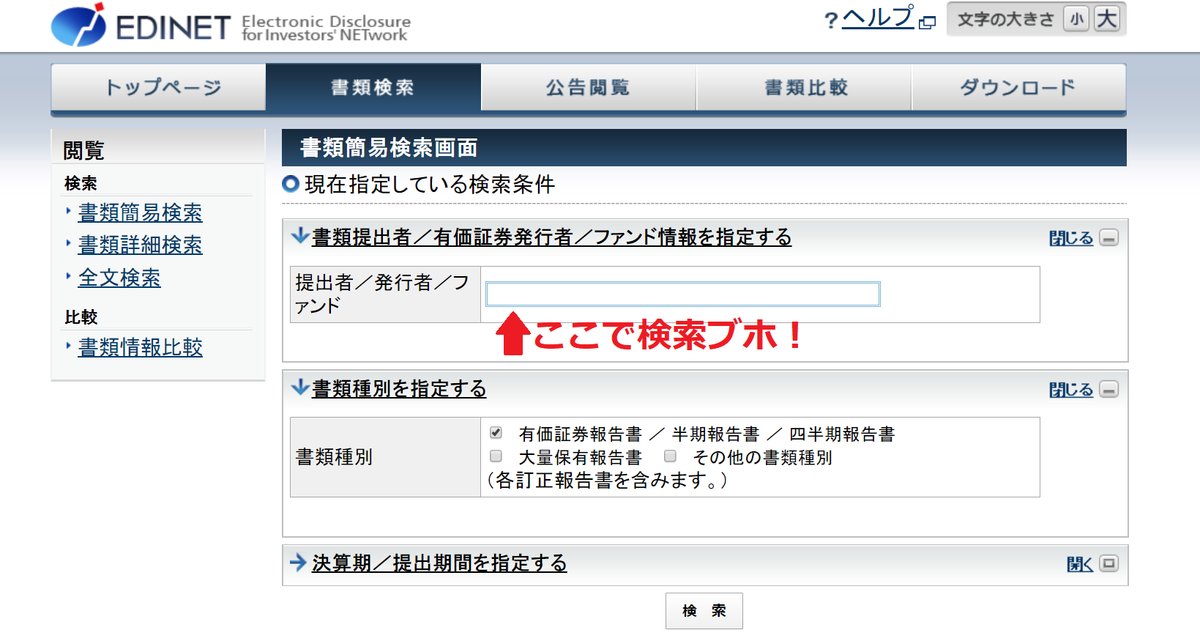Click the 書類種別 label cell

[x=385, y=457]
